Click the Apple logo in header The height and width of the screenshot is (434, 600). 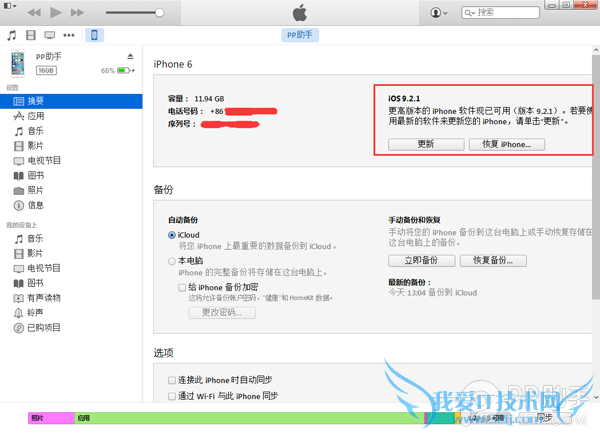click(x=300, y=13)
